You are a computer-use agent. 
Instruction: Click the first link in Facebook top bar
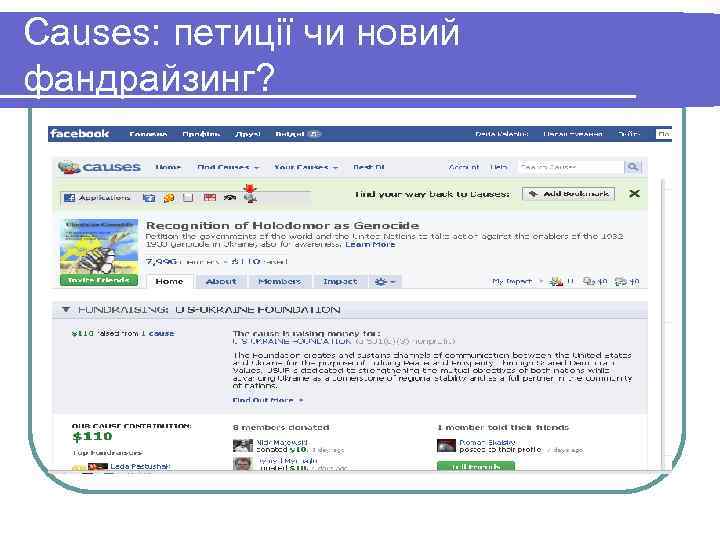(148, 134)
